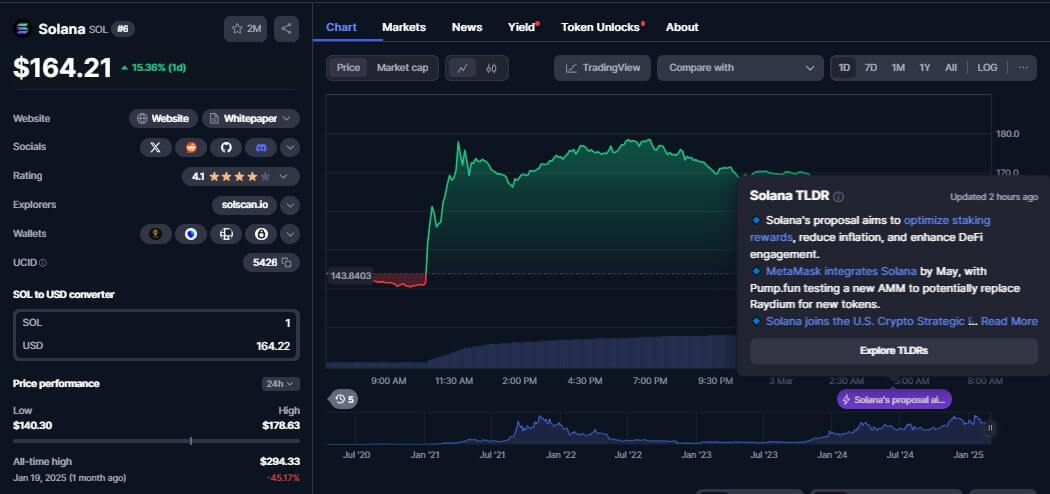Switch chart to candlestick view icon
Screen dimensions: 1050x494
(x=491, y=68)
